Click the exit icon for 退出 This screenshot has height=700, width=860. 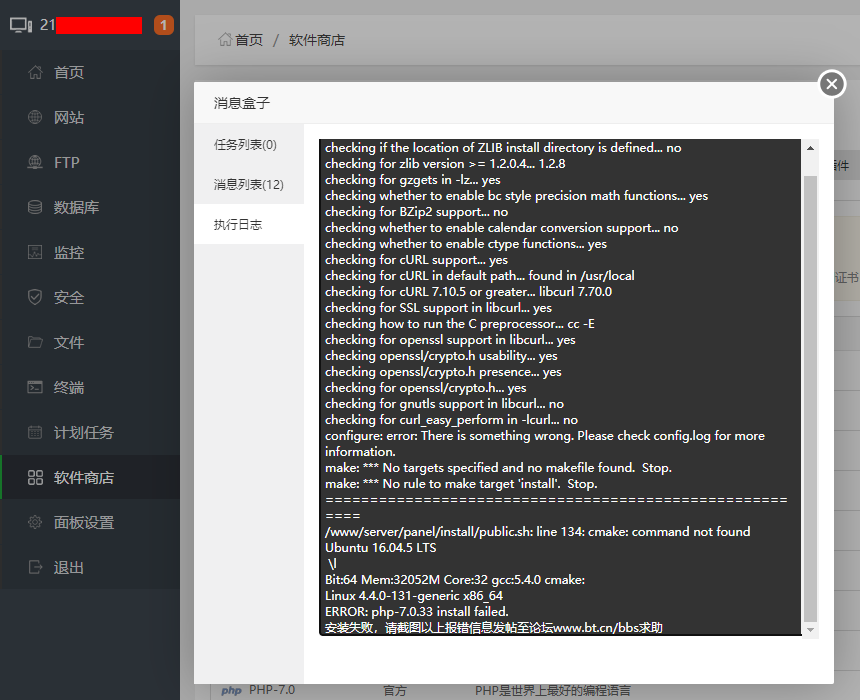tap(35, 567)
